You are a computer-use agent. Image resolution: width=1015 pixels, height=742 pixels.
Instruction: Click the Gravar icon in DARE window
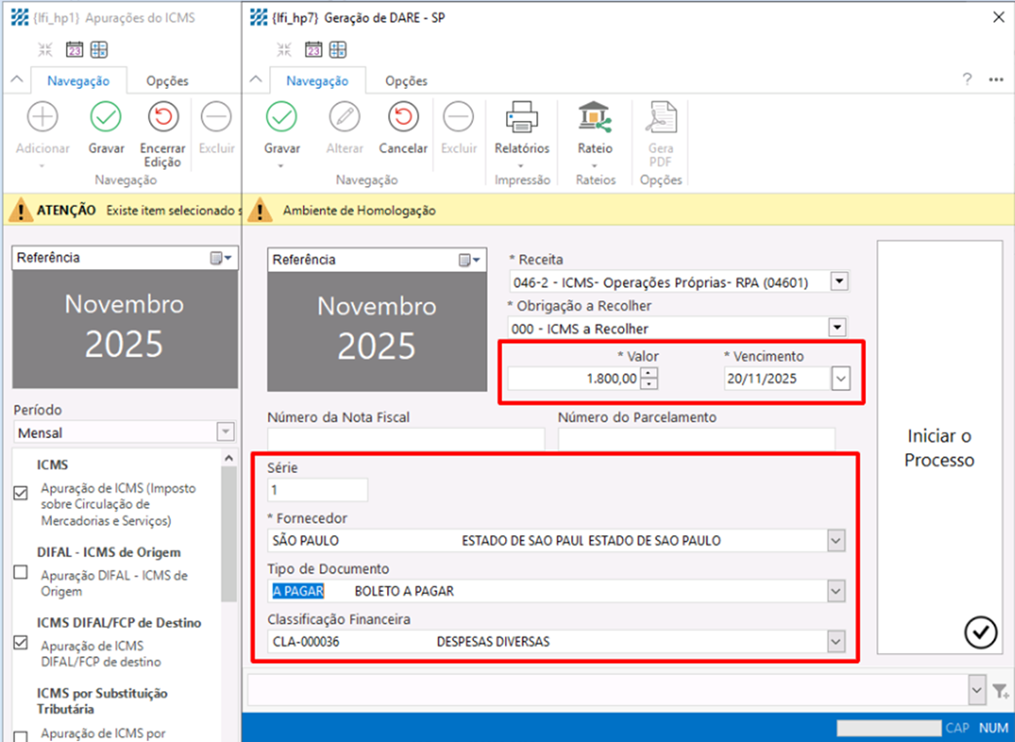coord(282,119)
